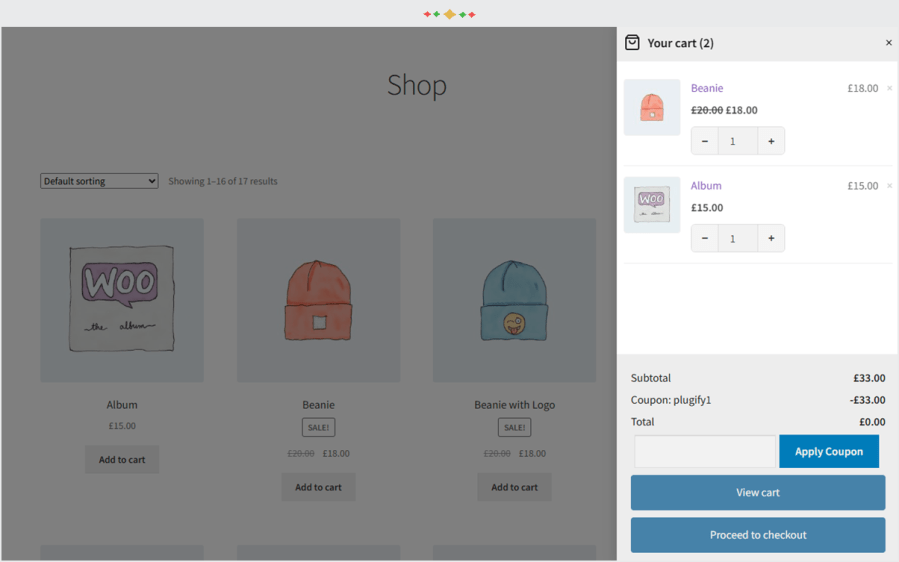Open the Album product image in shop
This screenshot has width=899, height=562.
click(122, 300)
